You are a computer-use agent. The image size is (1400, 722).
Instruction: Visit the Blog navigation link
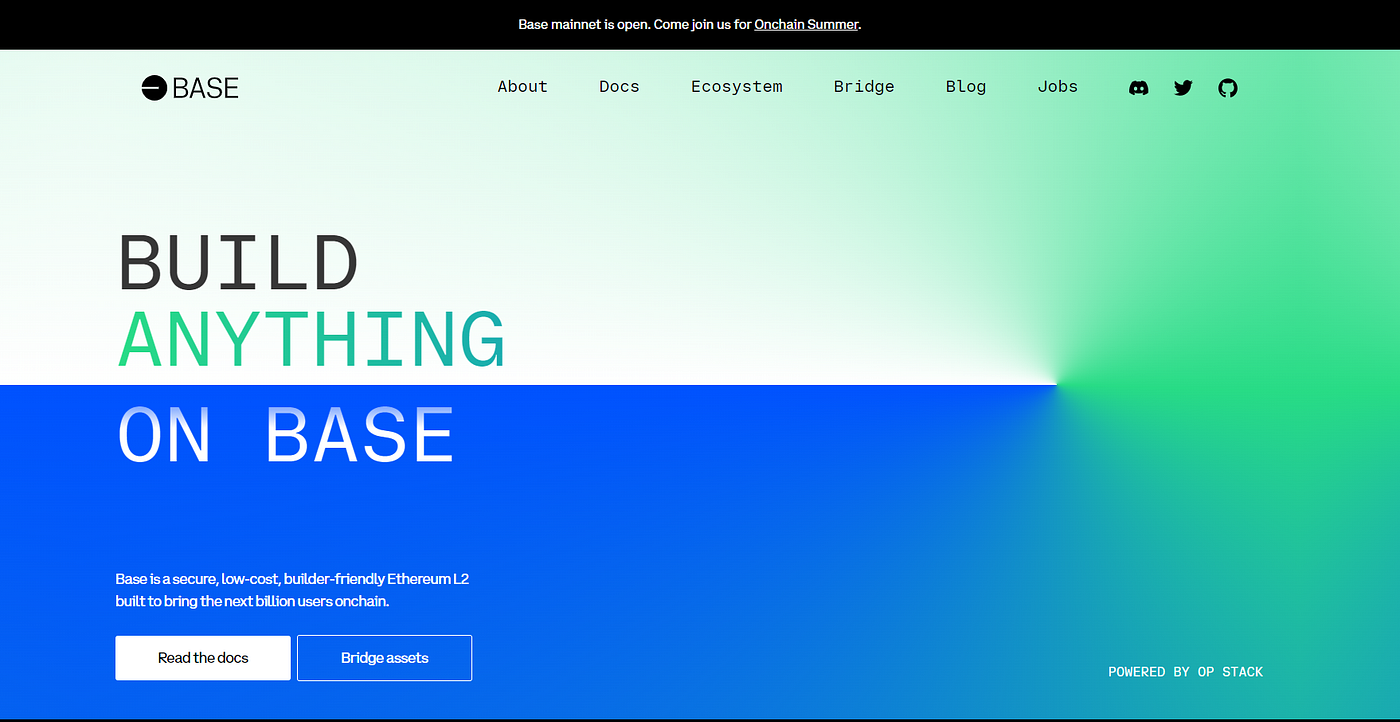click(966, 87)
